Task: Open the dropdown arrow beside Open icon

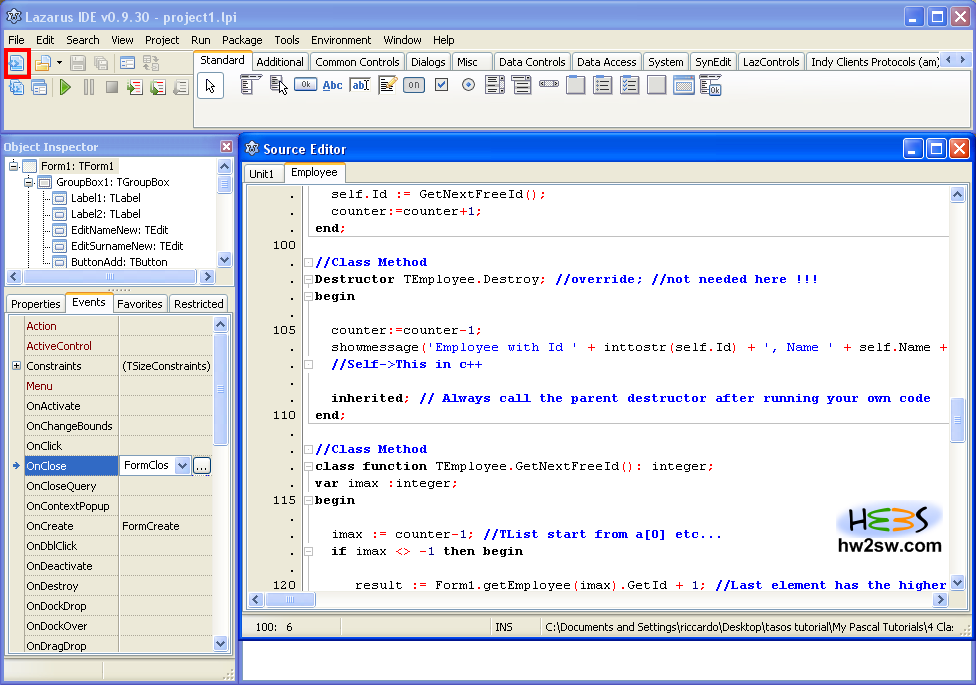Action: [59, 63]
